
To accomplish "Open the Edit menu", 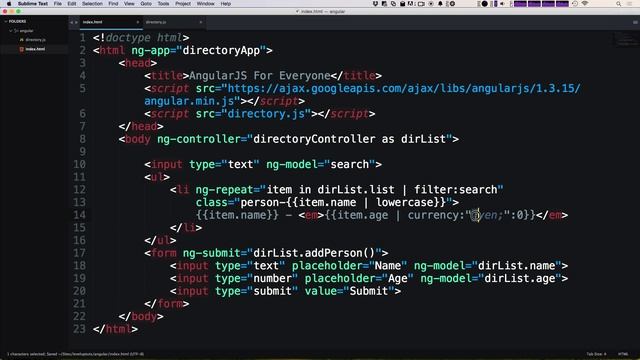I will pos(72,4).
